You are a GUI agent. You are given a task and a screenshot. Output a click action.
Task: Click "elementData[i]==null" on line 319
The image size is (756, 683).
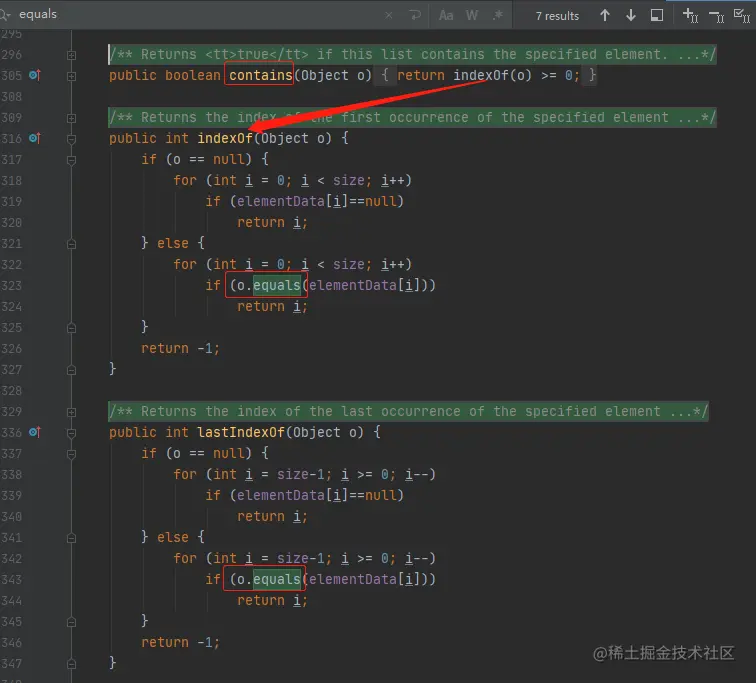click(x=316, y=201)
